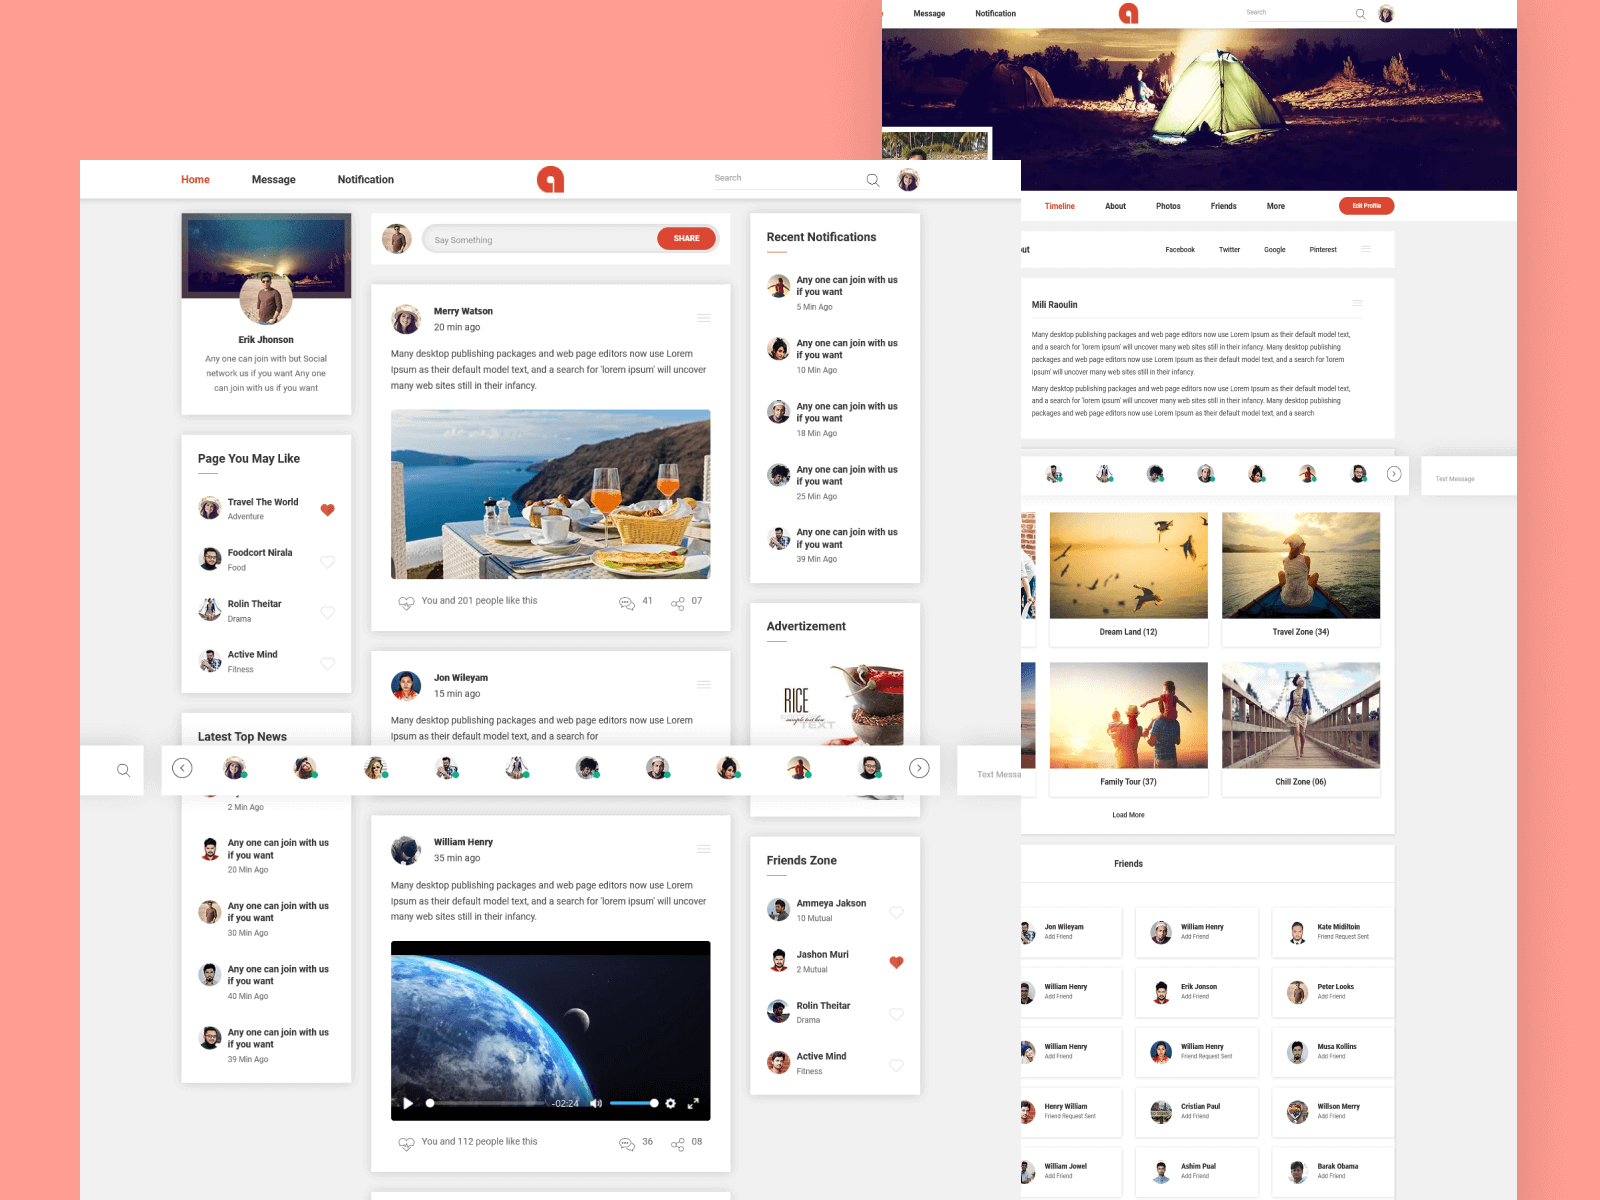Click Add Friend on Erik Jonson card

1195,997
